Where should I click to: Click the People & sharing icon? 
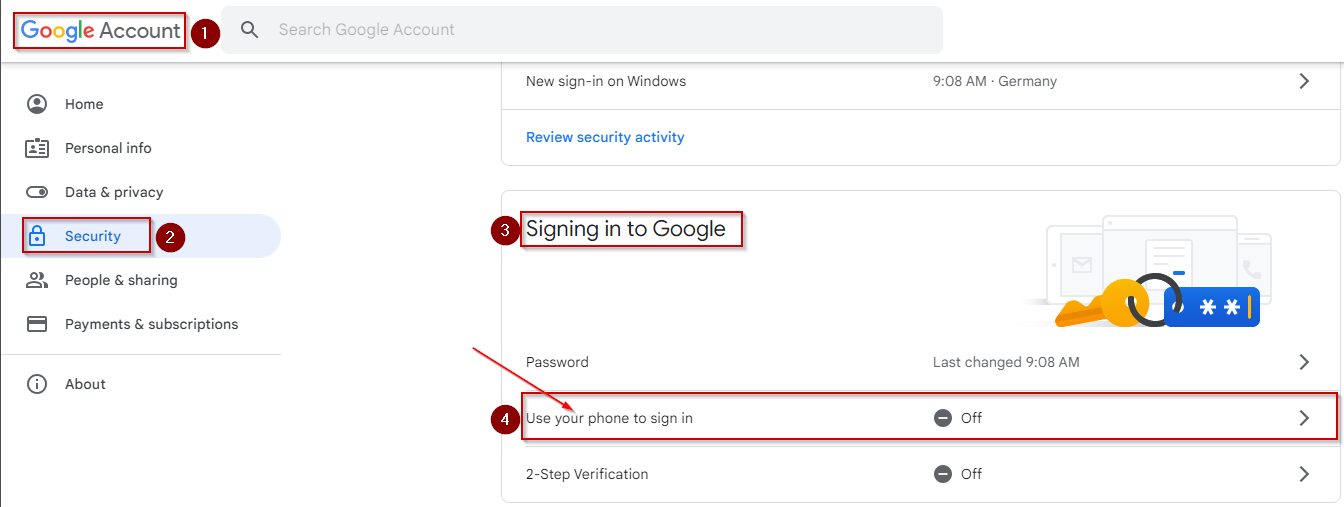37,280
